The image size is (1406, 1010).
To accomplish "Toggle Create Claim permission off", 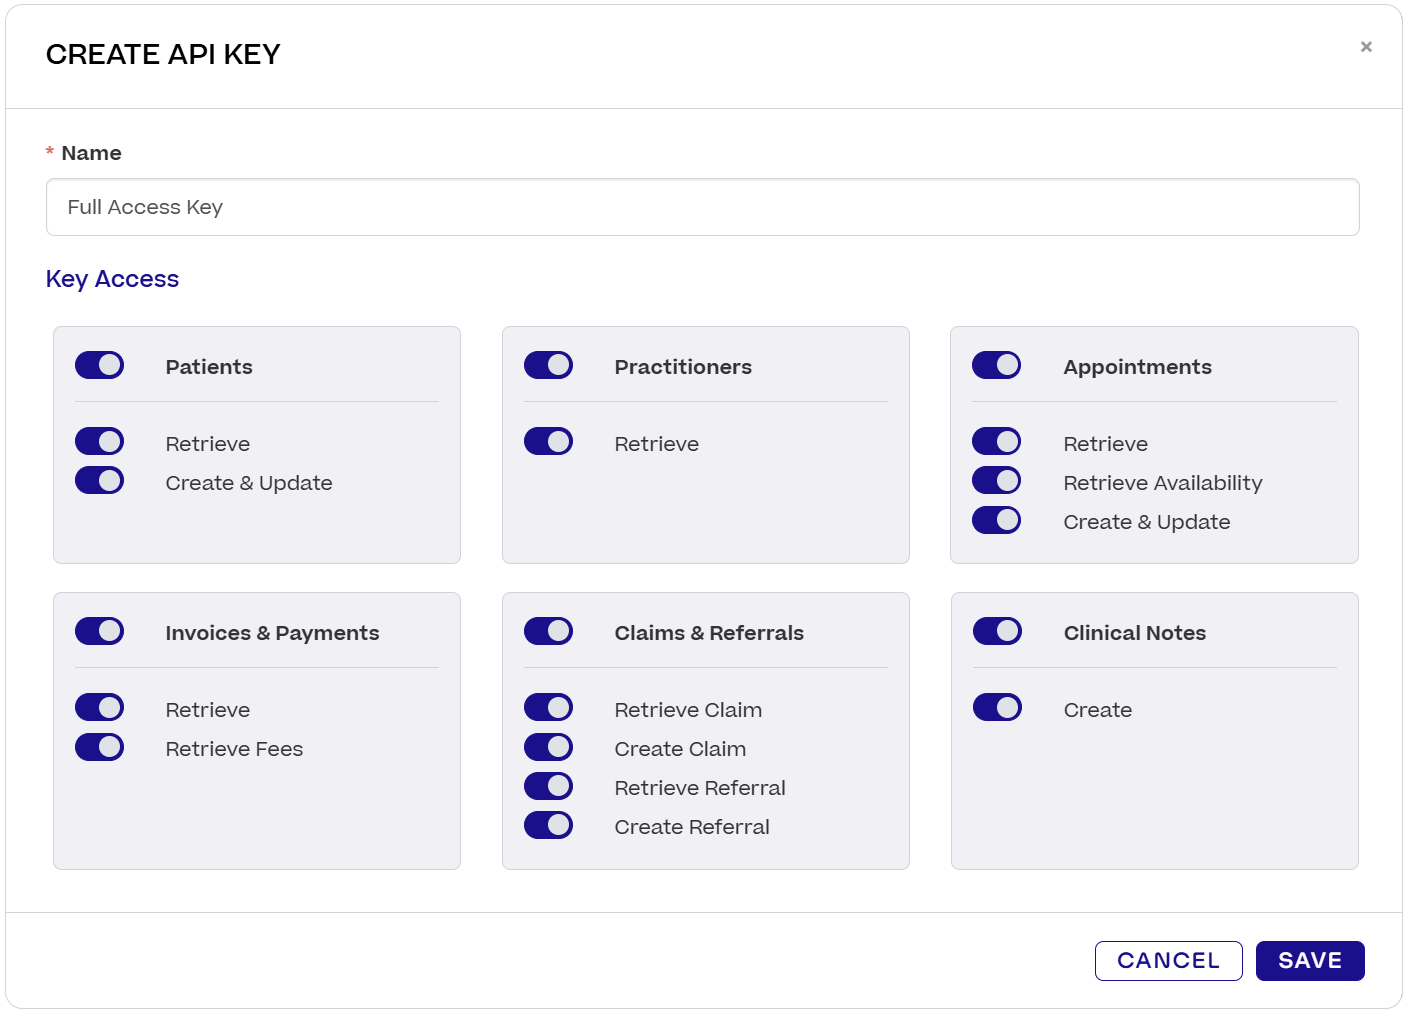I will pyautogui.click(x=548, y=747).
